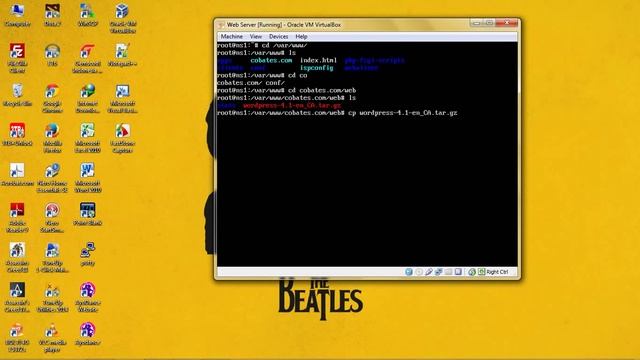640x360 pixels.
Task: Select the VLC media player shortcut
Action: click(x=52, y=338)
